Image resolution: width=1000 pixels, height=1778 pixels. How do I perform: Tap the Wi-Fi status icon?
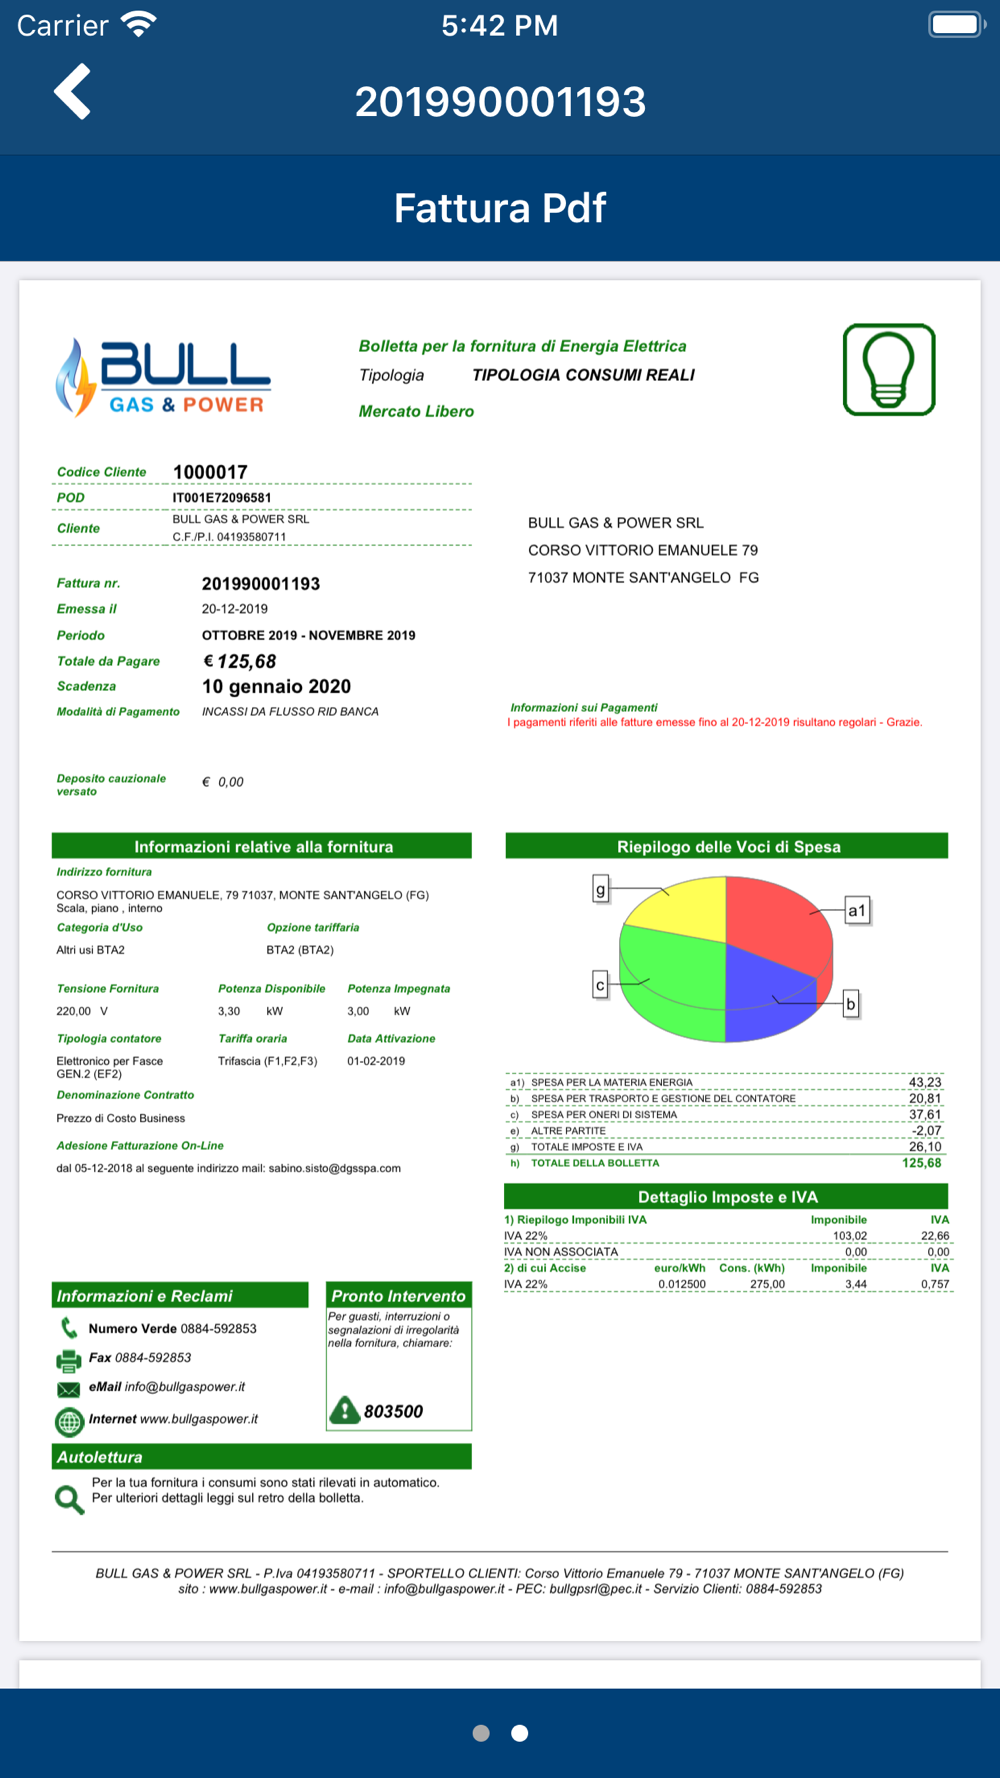138,24
